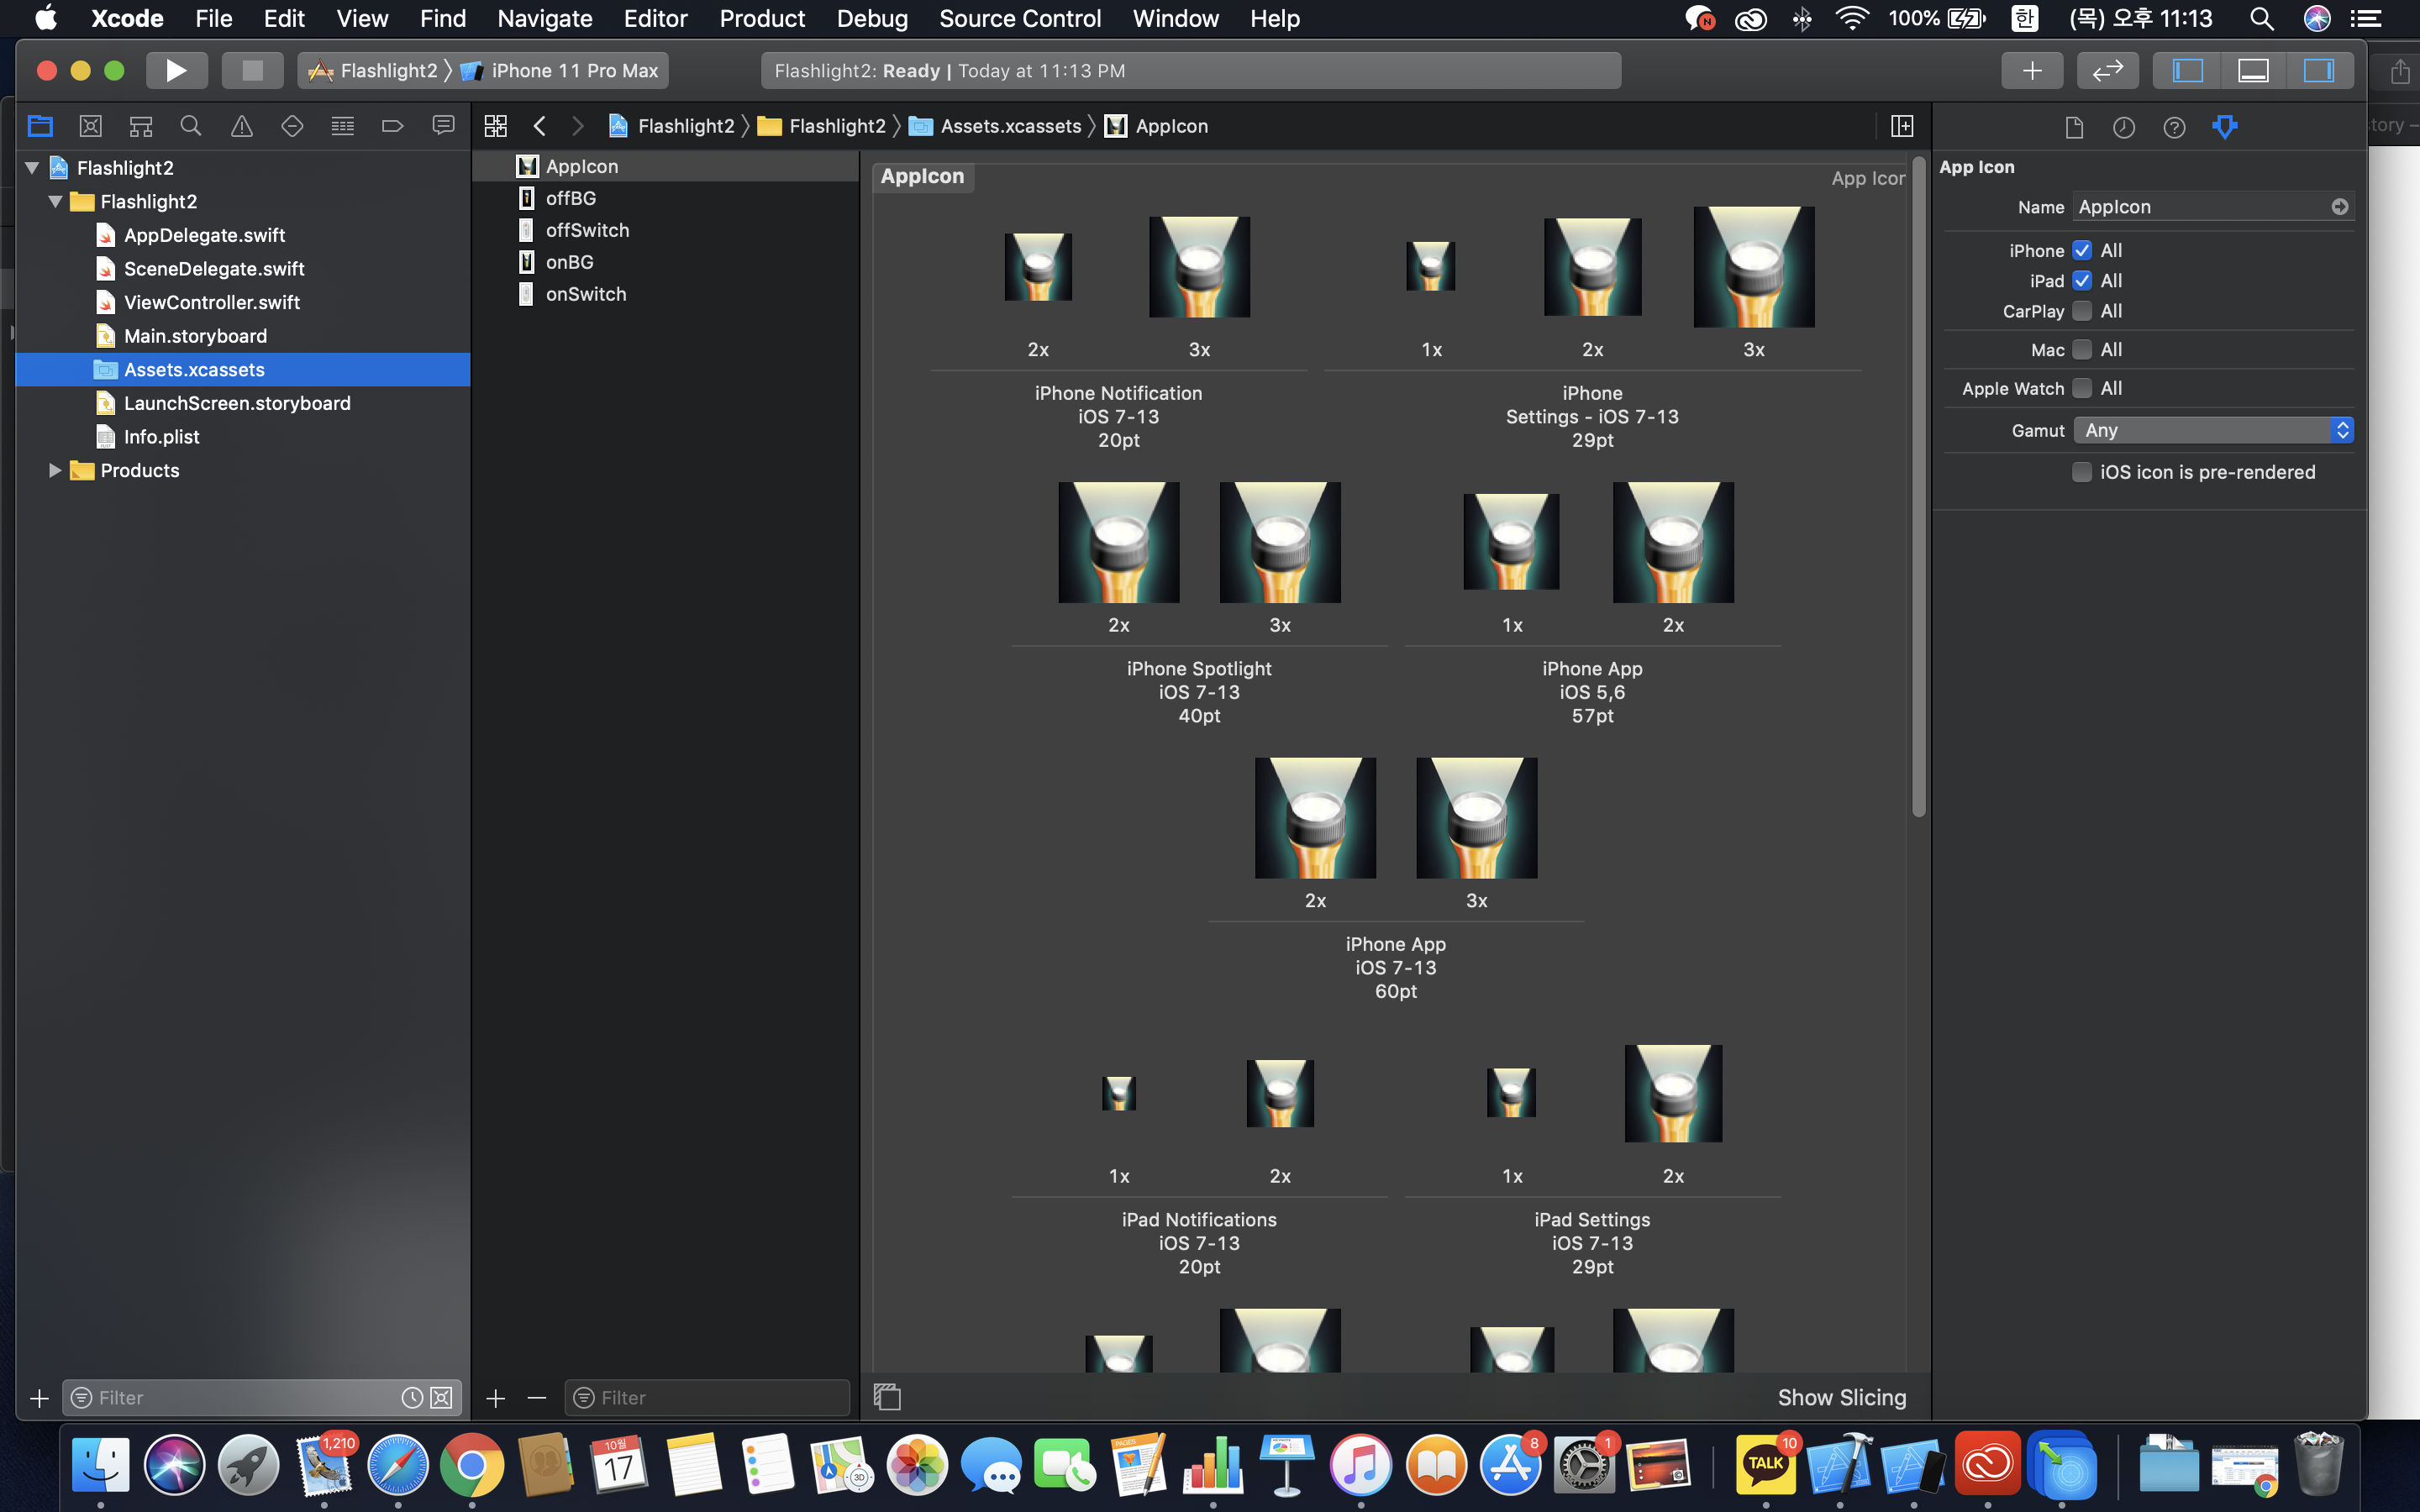Select offSwitch image set
Screen dimensions: 2420x1512
click(587, 230)
